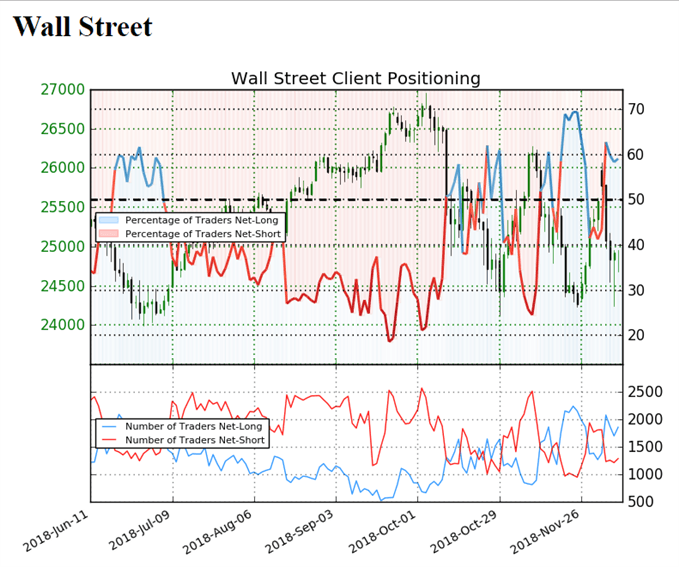Image resolution: width=679 pixels, height=567 pixels.
Task: Click the 1500 traders axis label
Action: (x=645, y=447)
